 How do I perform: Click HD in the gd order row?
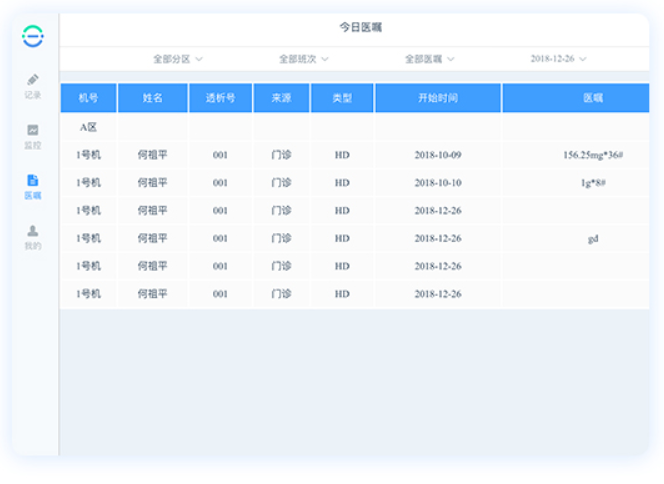click(x=342, y=238)
